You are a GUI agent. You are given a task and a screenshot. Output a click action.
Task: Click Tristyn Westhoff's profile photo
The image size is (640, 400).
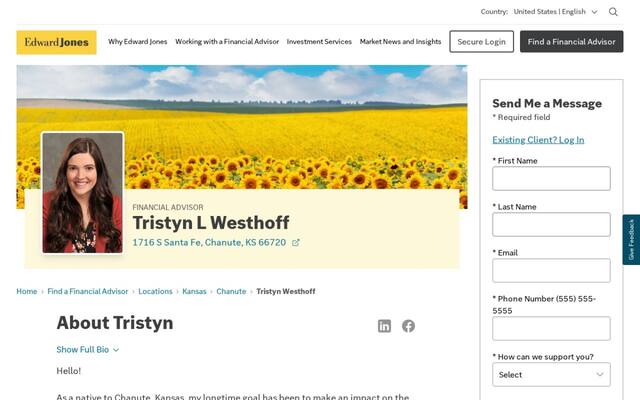click(x=82, y=193)
